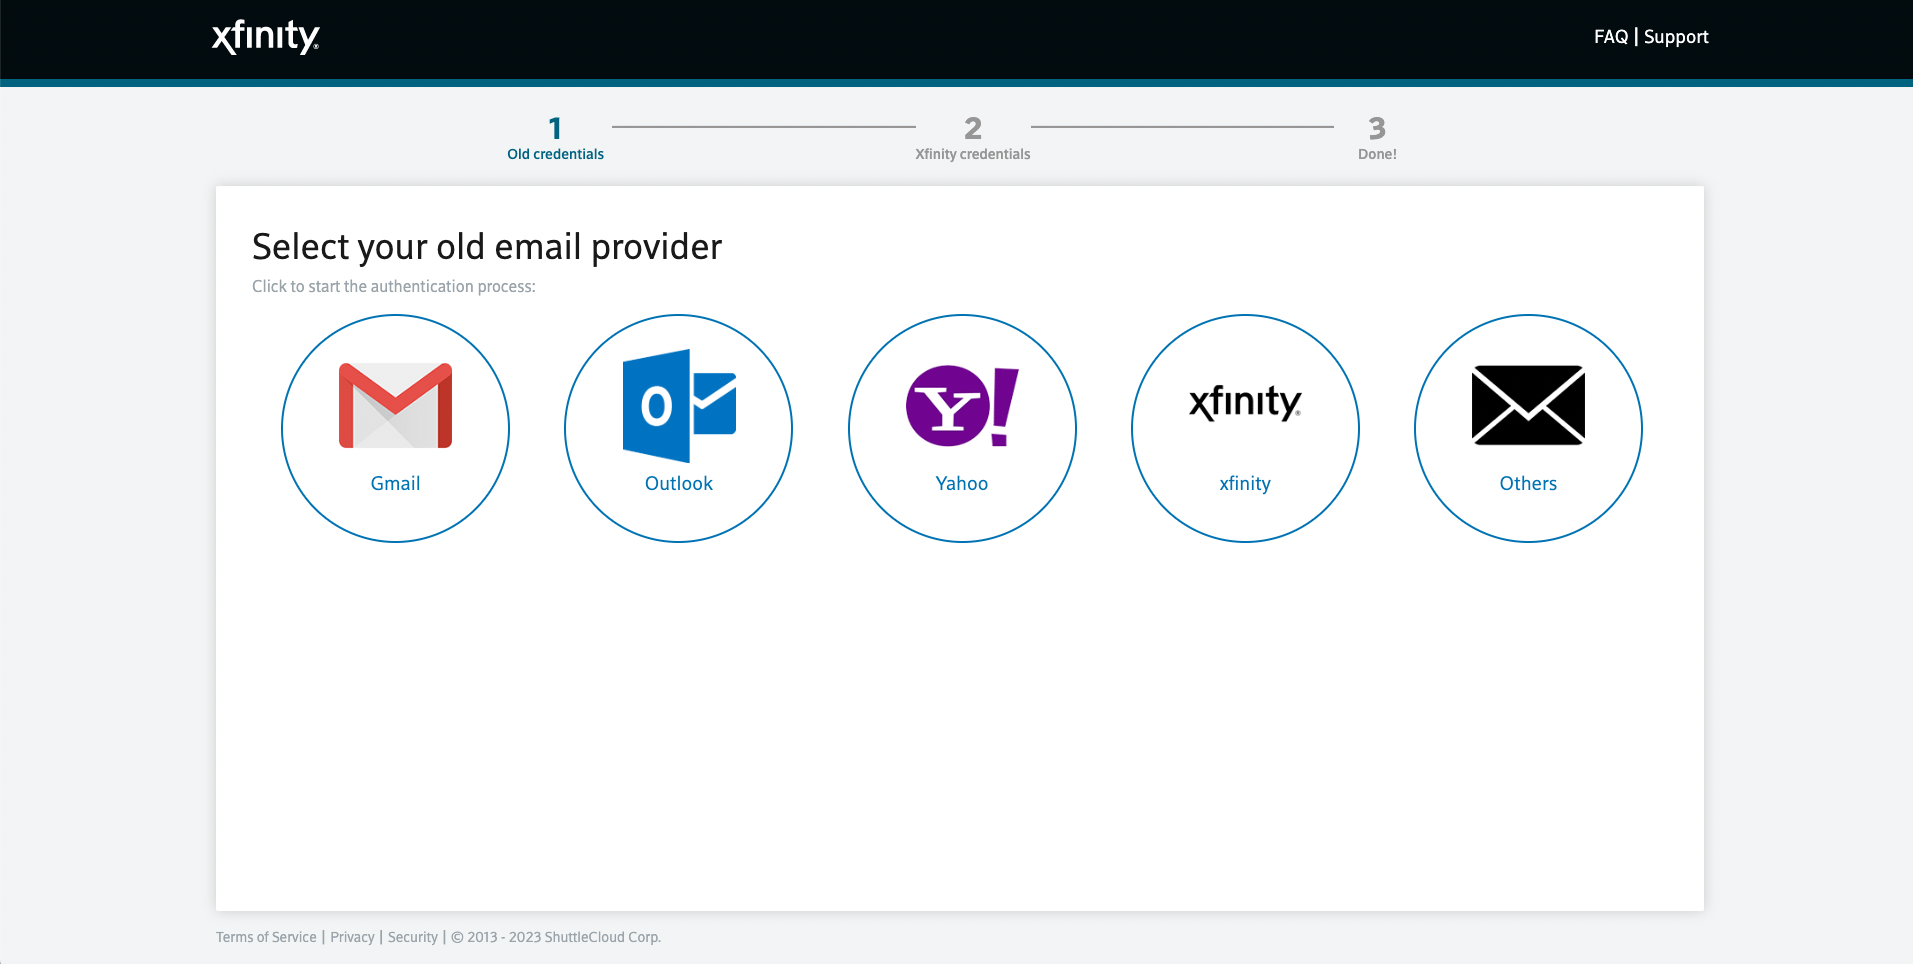Choose the black envelope Others icon
This screenshot has height=964, width=1913.
tap(1528, 405)
